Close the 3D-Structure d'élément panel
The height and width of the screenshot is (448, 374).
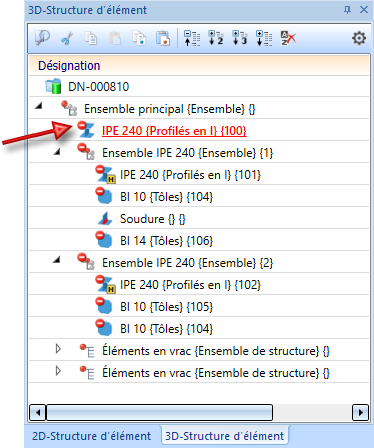[364, 10]
